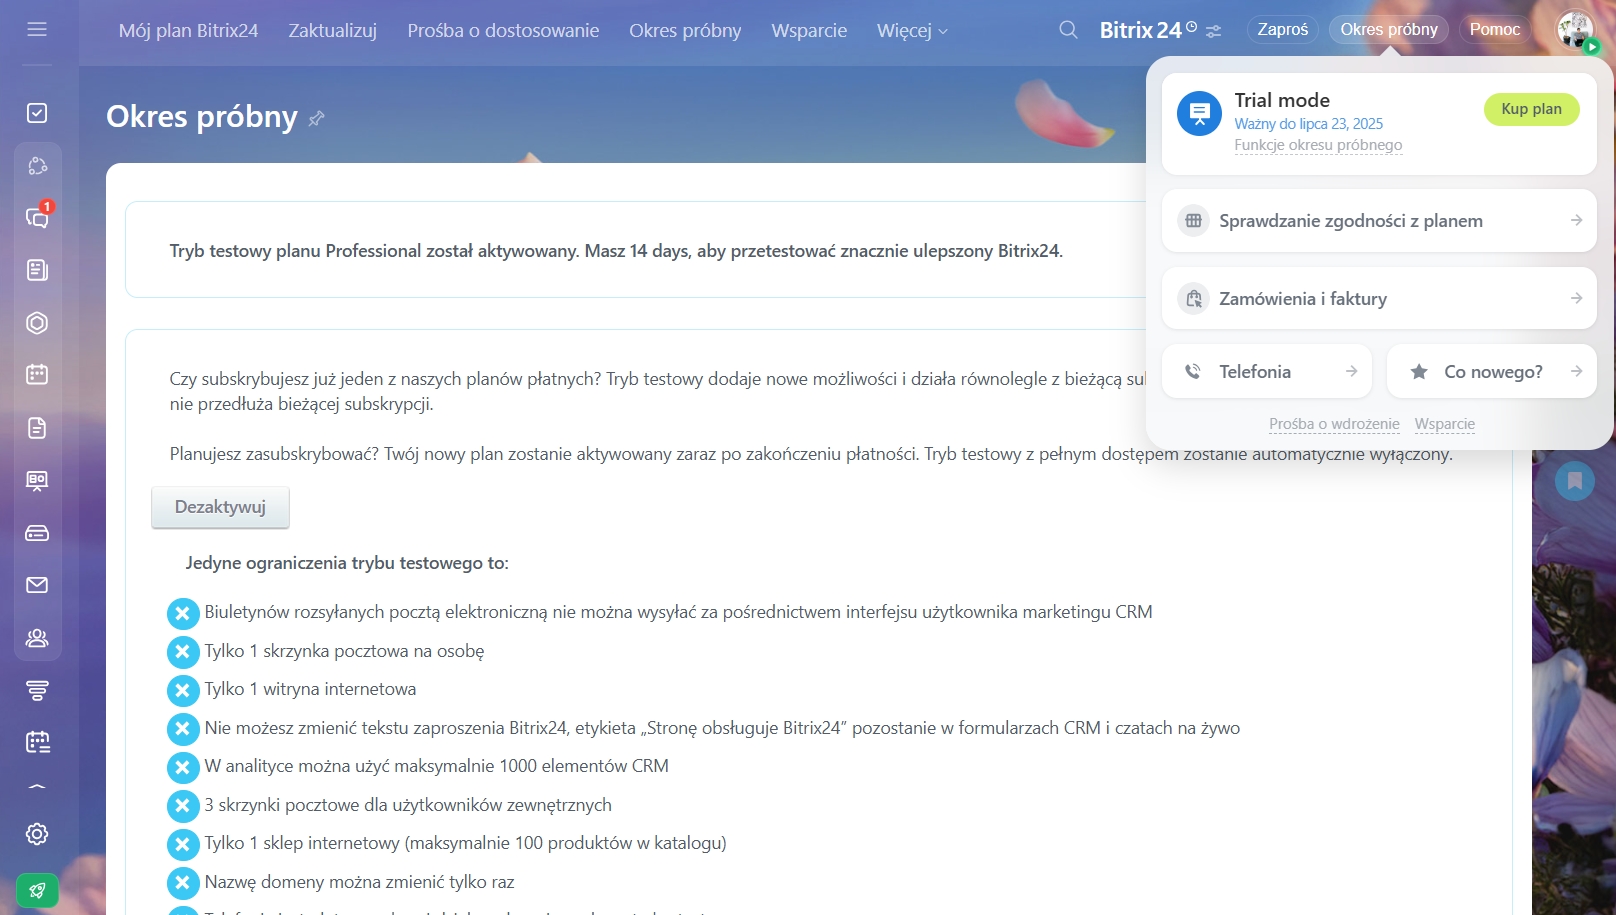Click text Tylko 1 skrzynka pocztowa na osobę

[344, 651]
